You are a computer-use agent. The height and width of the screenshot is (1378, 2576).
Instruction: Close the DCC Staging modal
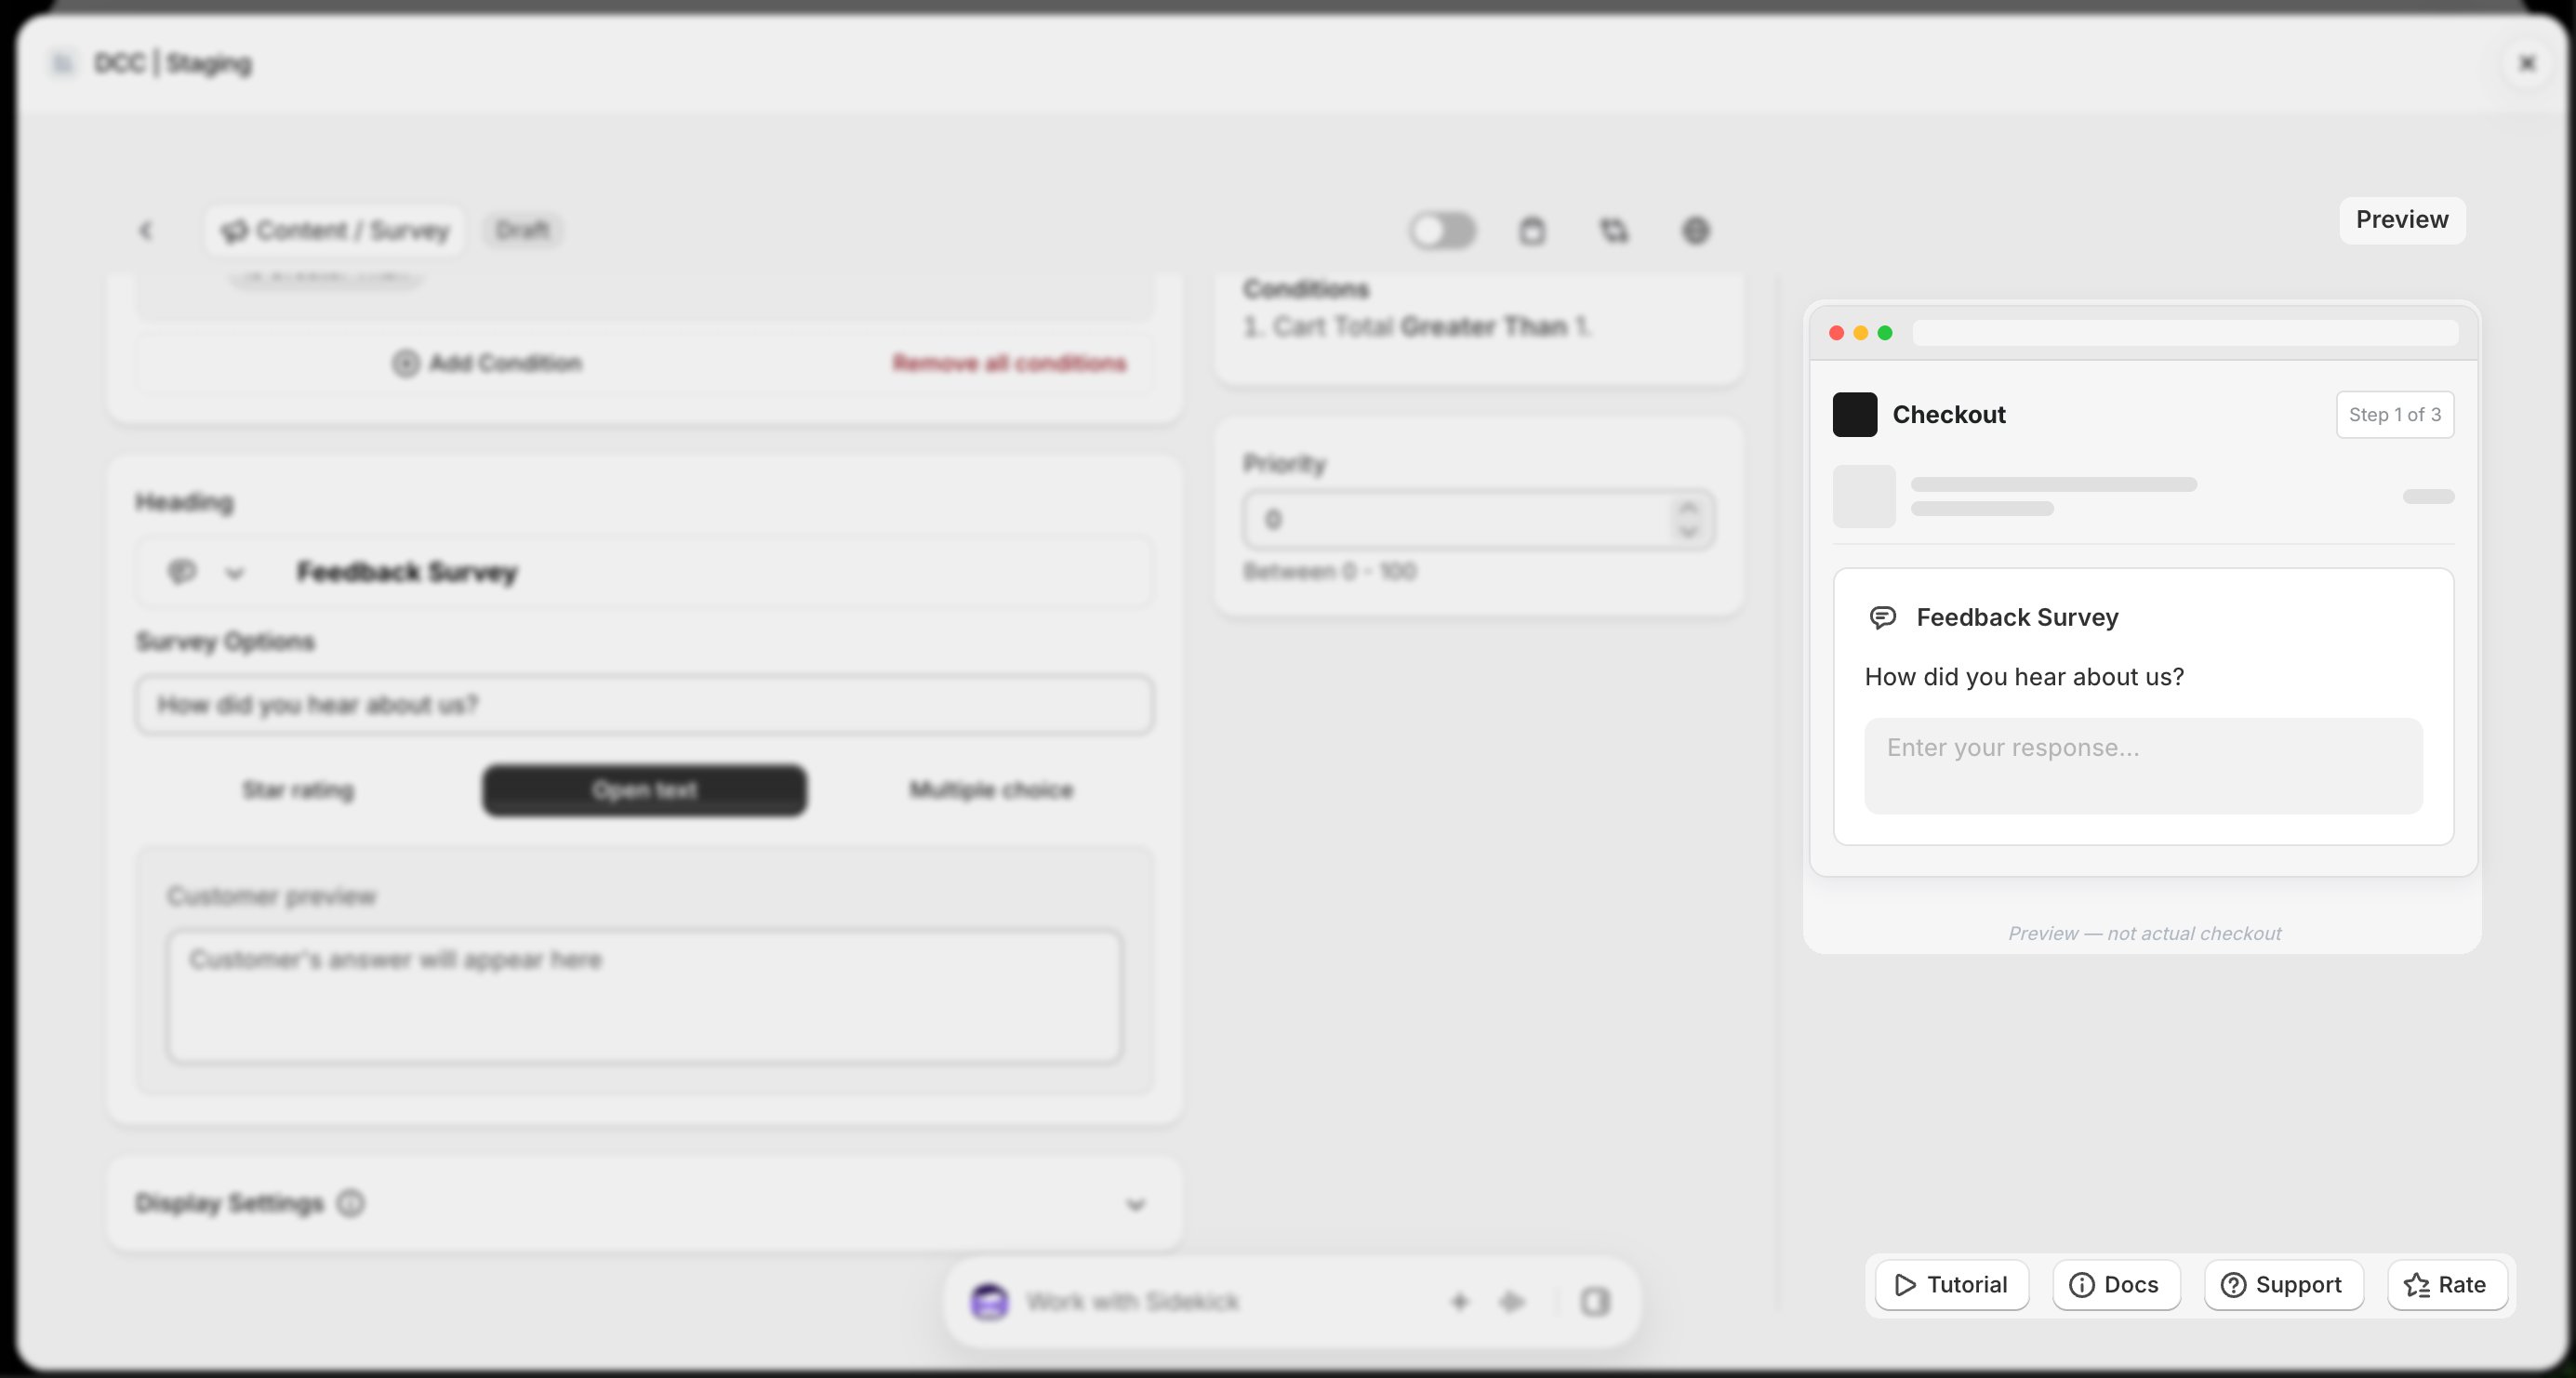[2528, 64]
